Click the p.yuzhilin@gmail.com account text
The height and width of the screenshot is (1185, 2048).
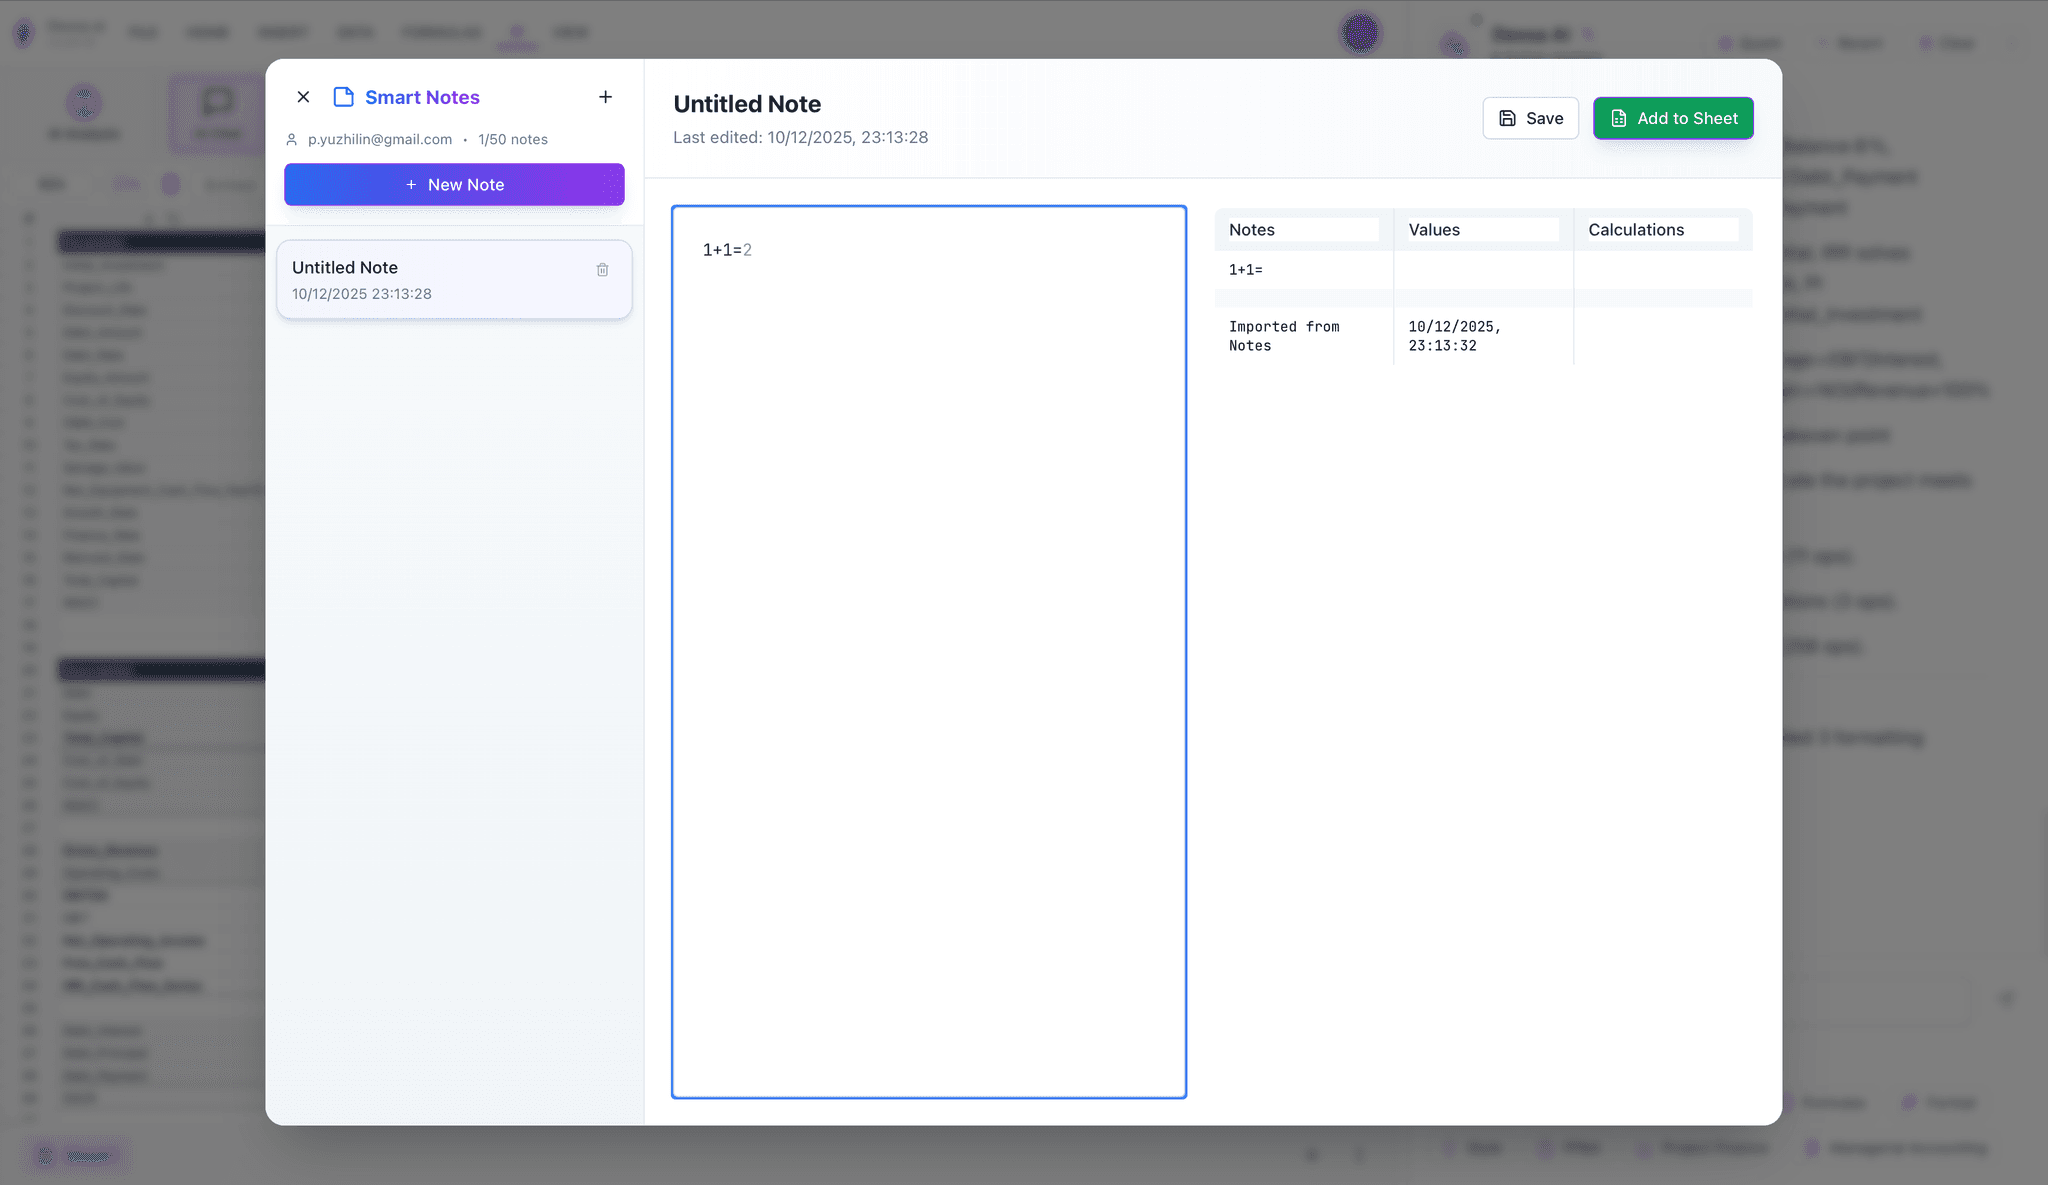pyautogui.click(x=380, y=140)
